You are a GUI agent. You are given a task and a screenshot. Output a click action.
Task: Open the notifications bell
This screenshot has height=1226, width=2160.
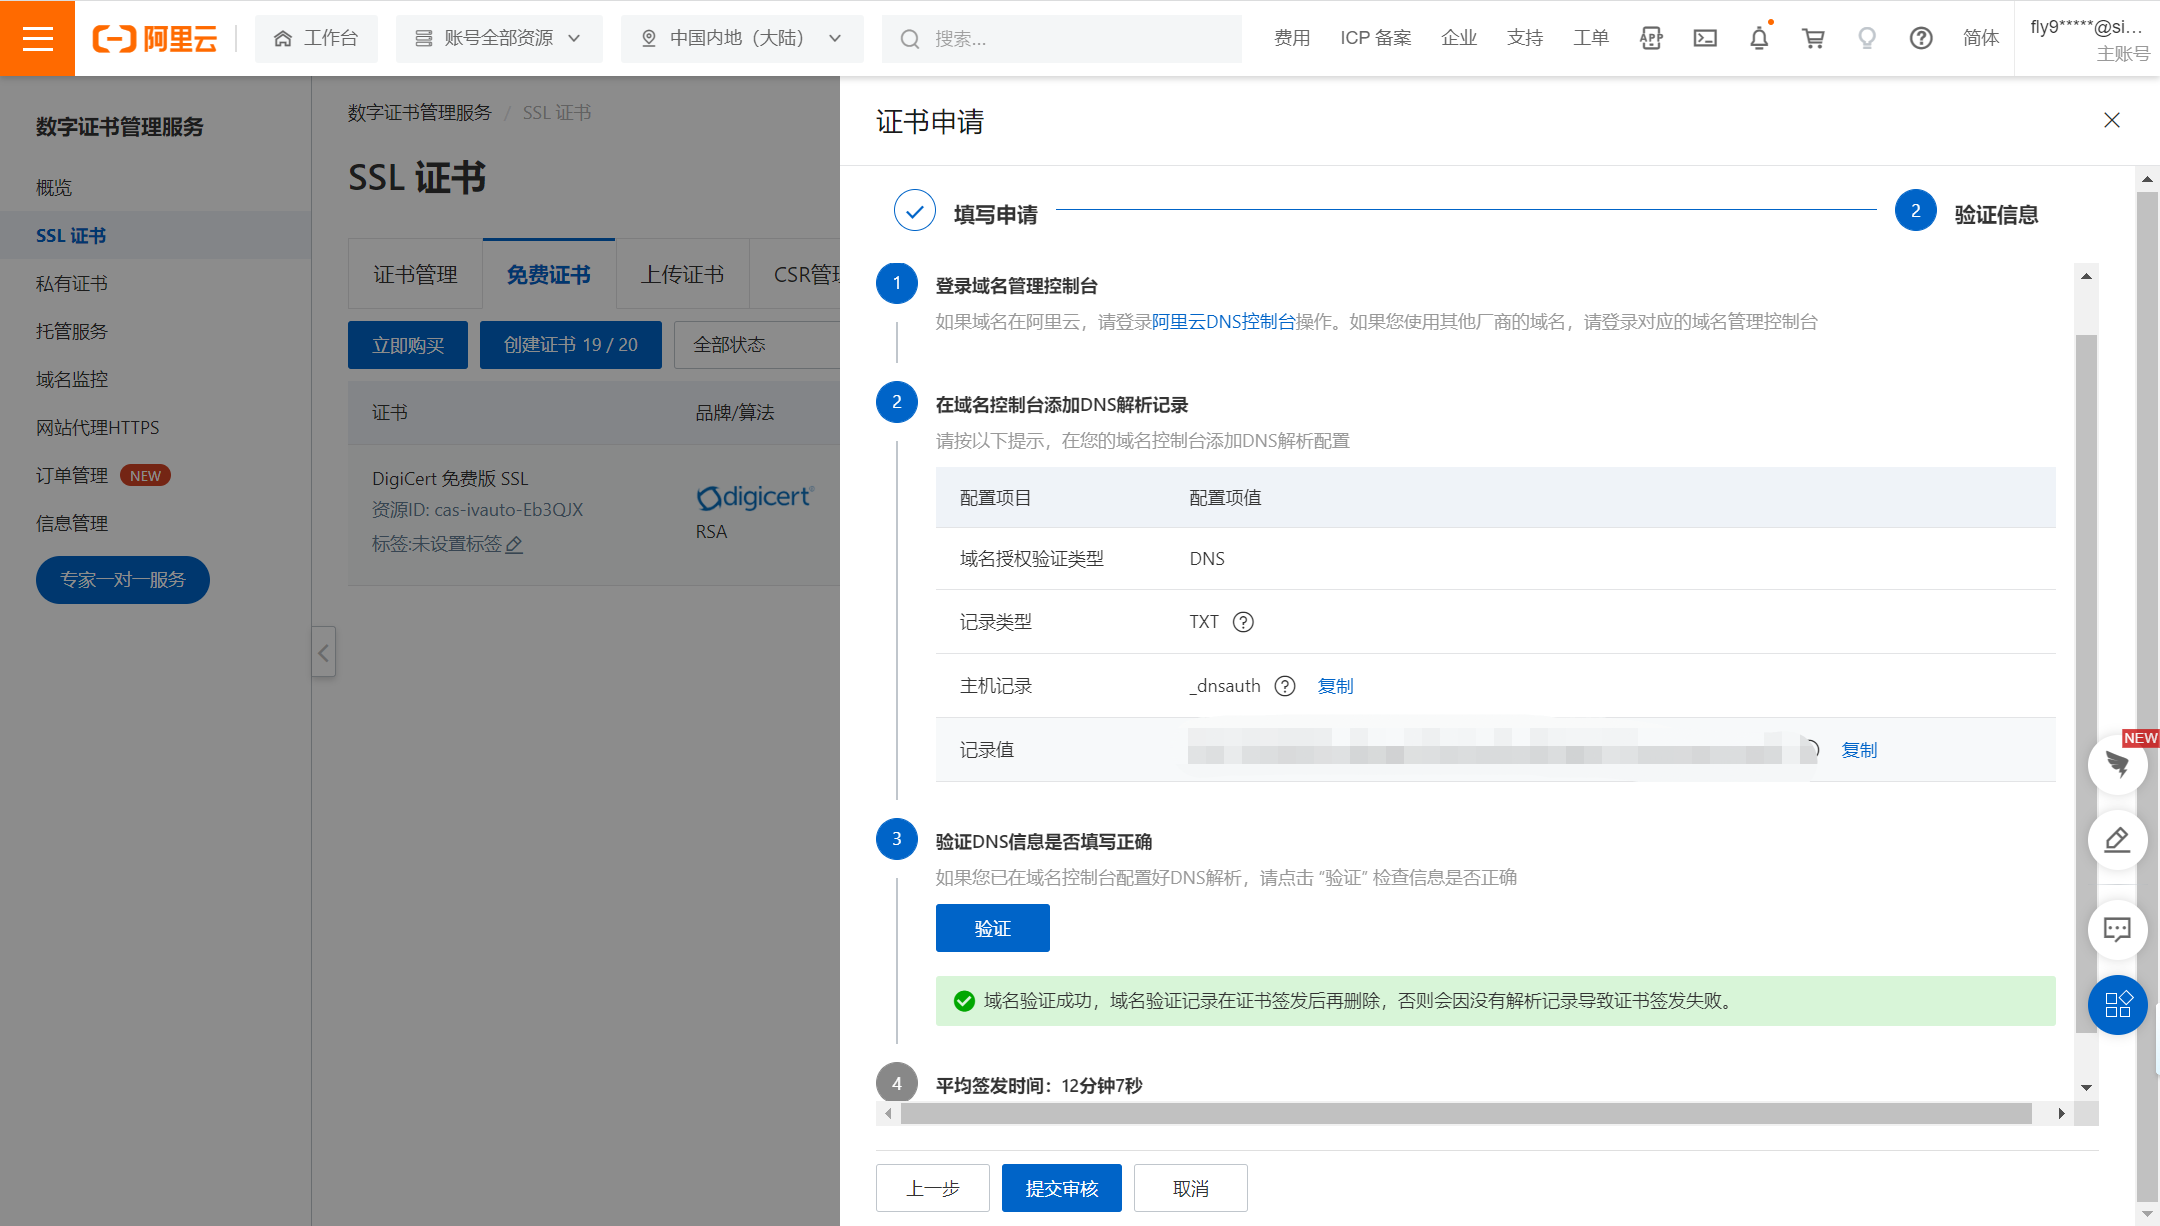pyautogui.click(x=1759, y=38)
